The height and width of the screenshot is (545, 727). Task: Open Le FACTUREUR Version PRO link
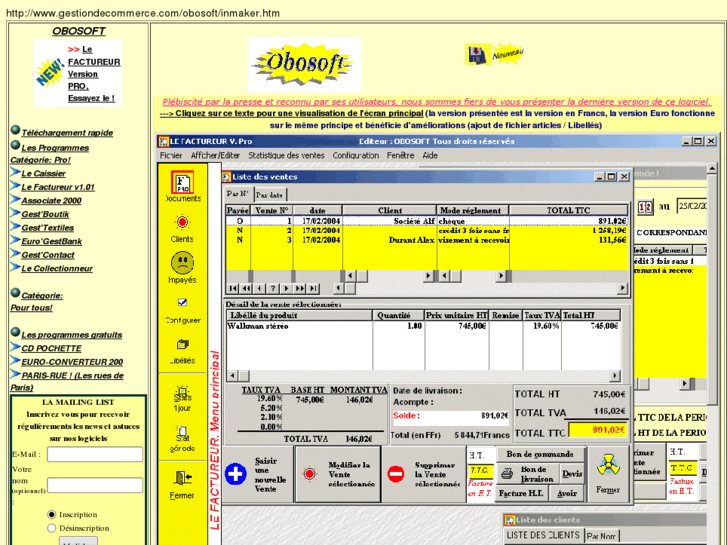(x=94, y=74)
